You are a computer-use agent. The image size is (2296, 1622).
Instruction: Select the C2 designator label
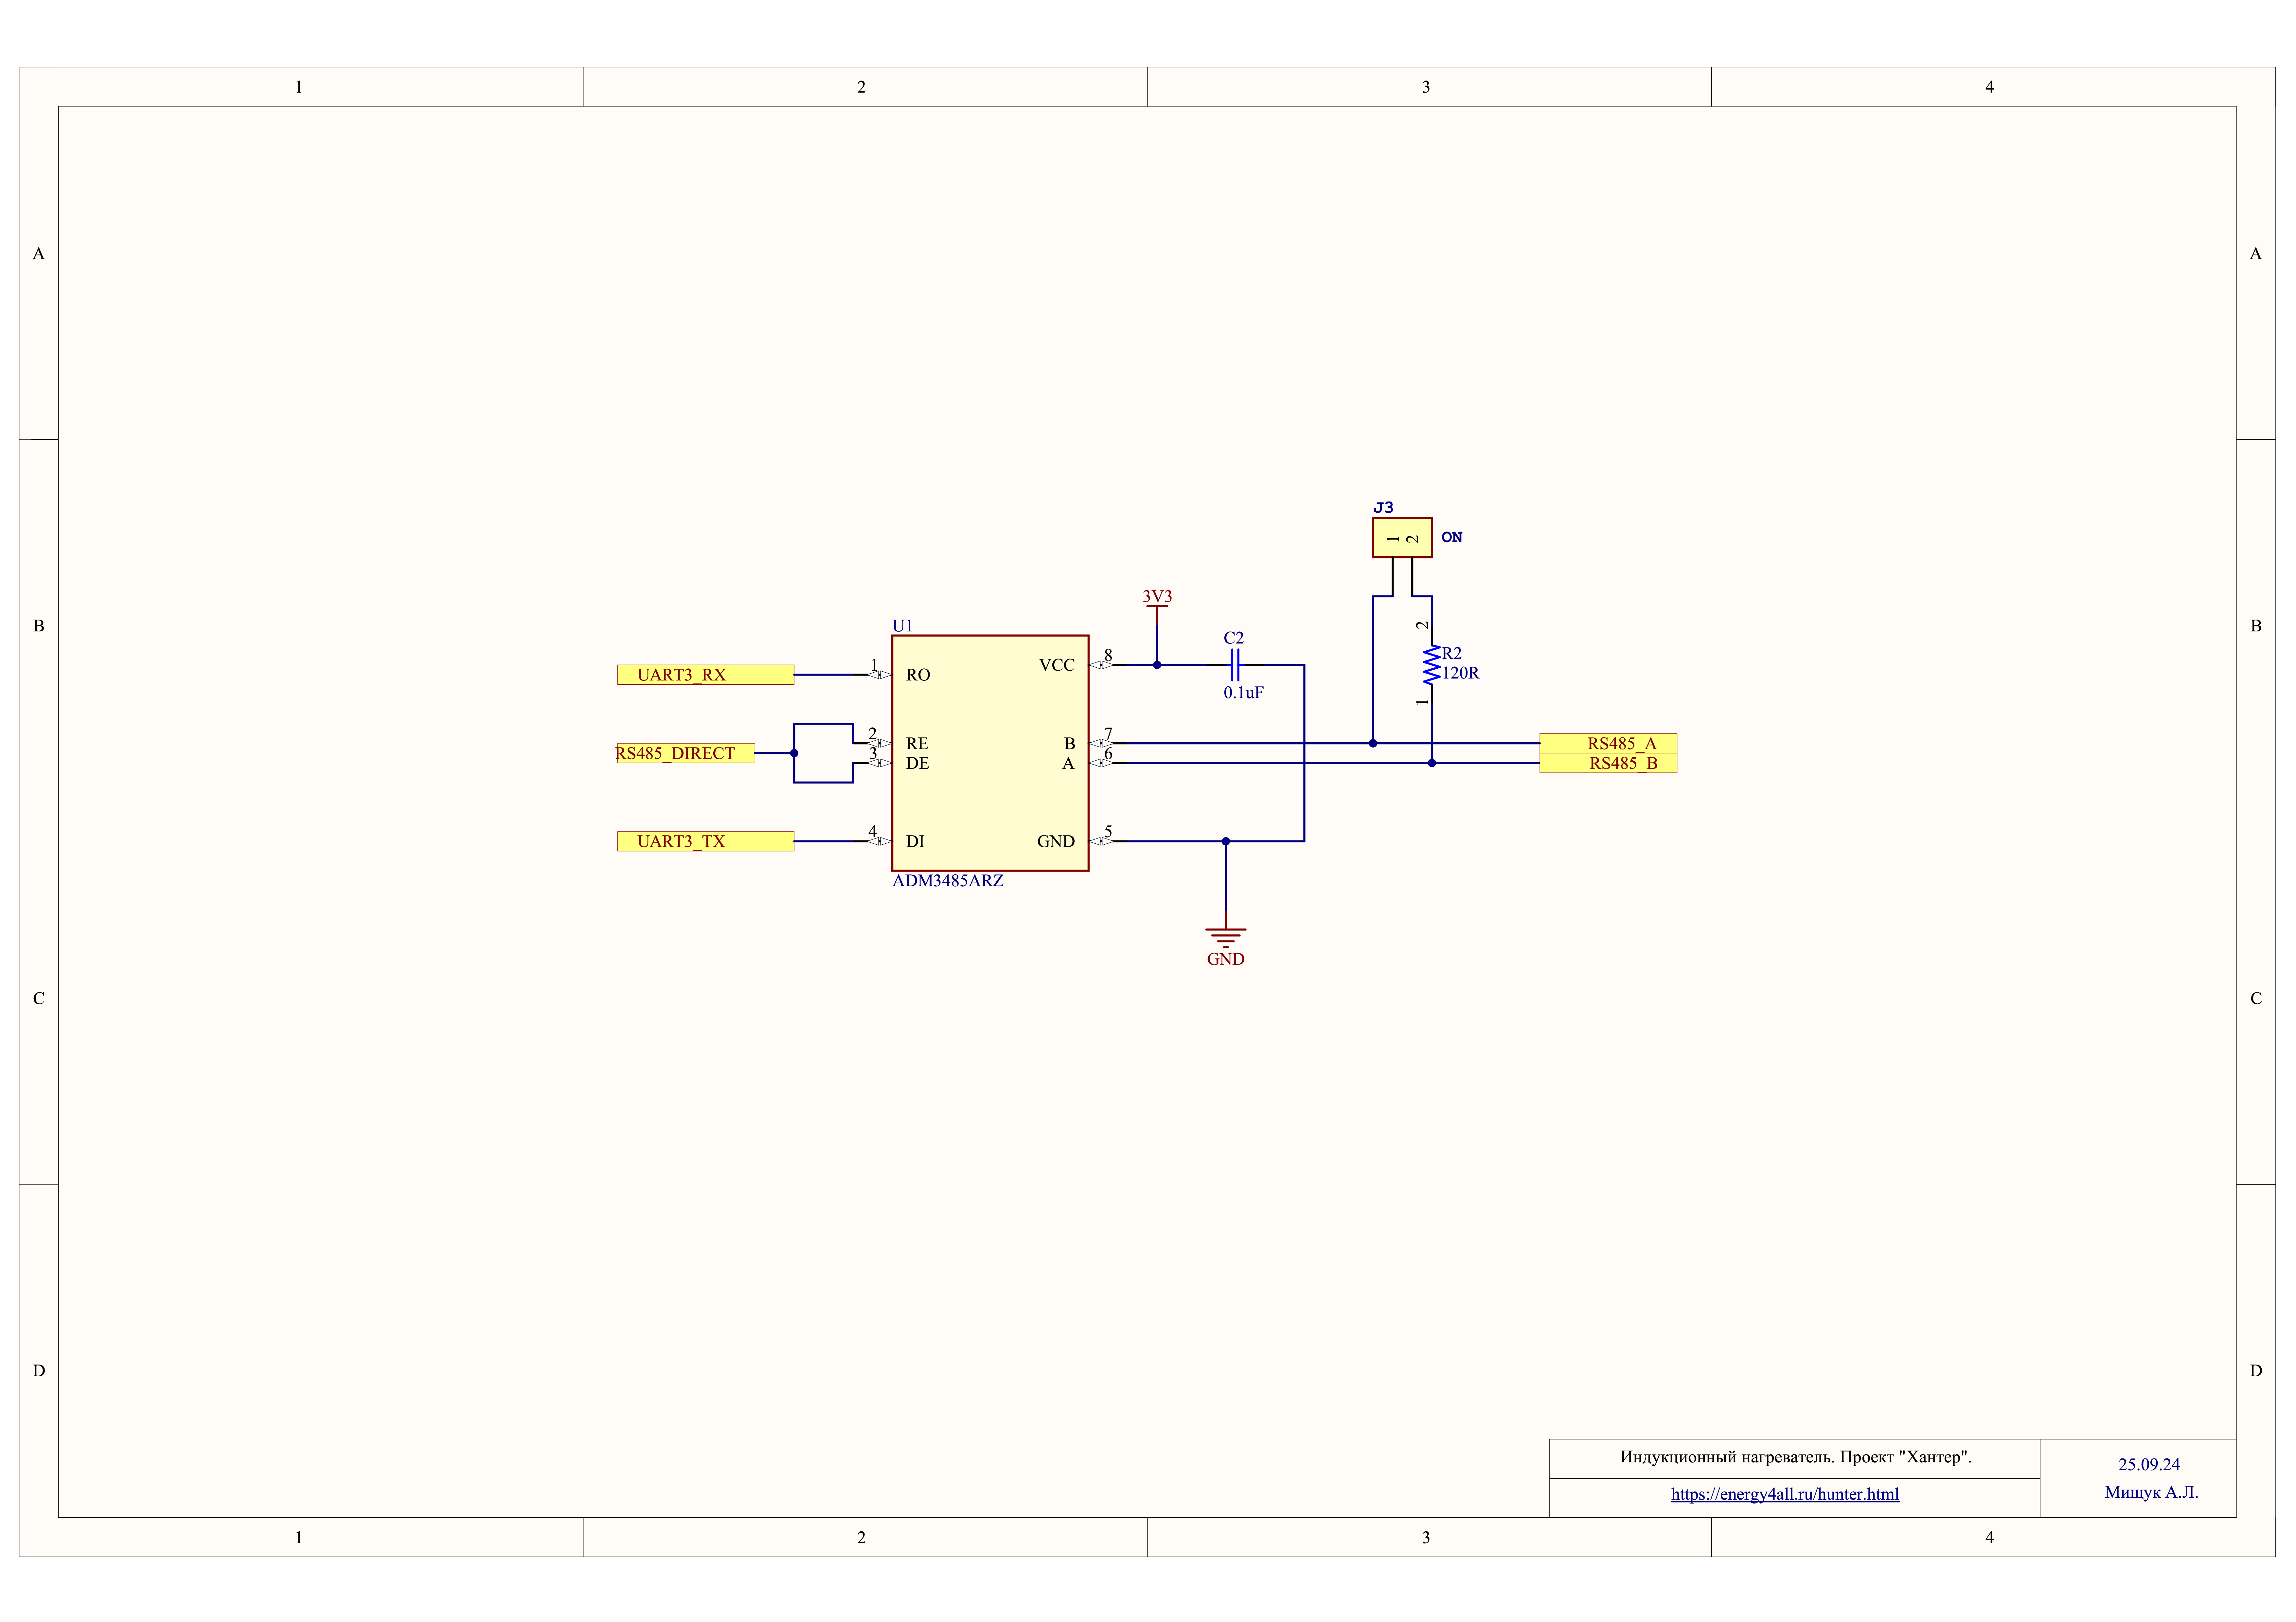(1234, 638)
